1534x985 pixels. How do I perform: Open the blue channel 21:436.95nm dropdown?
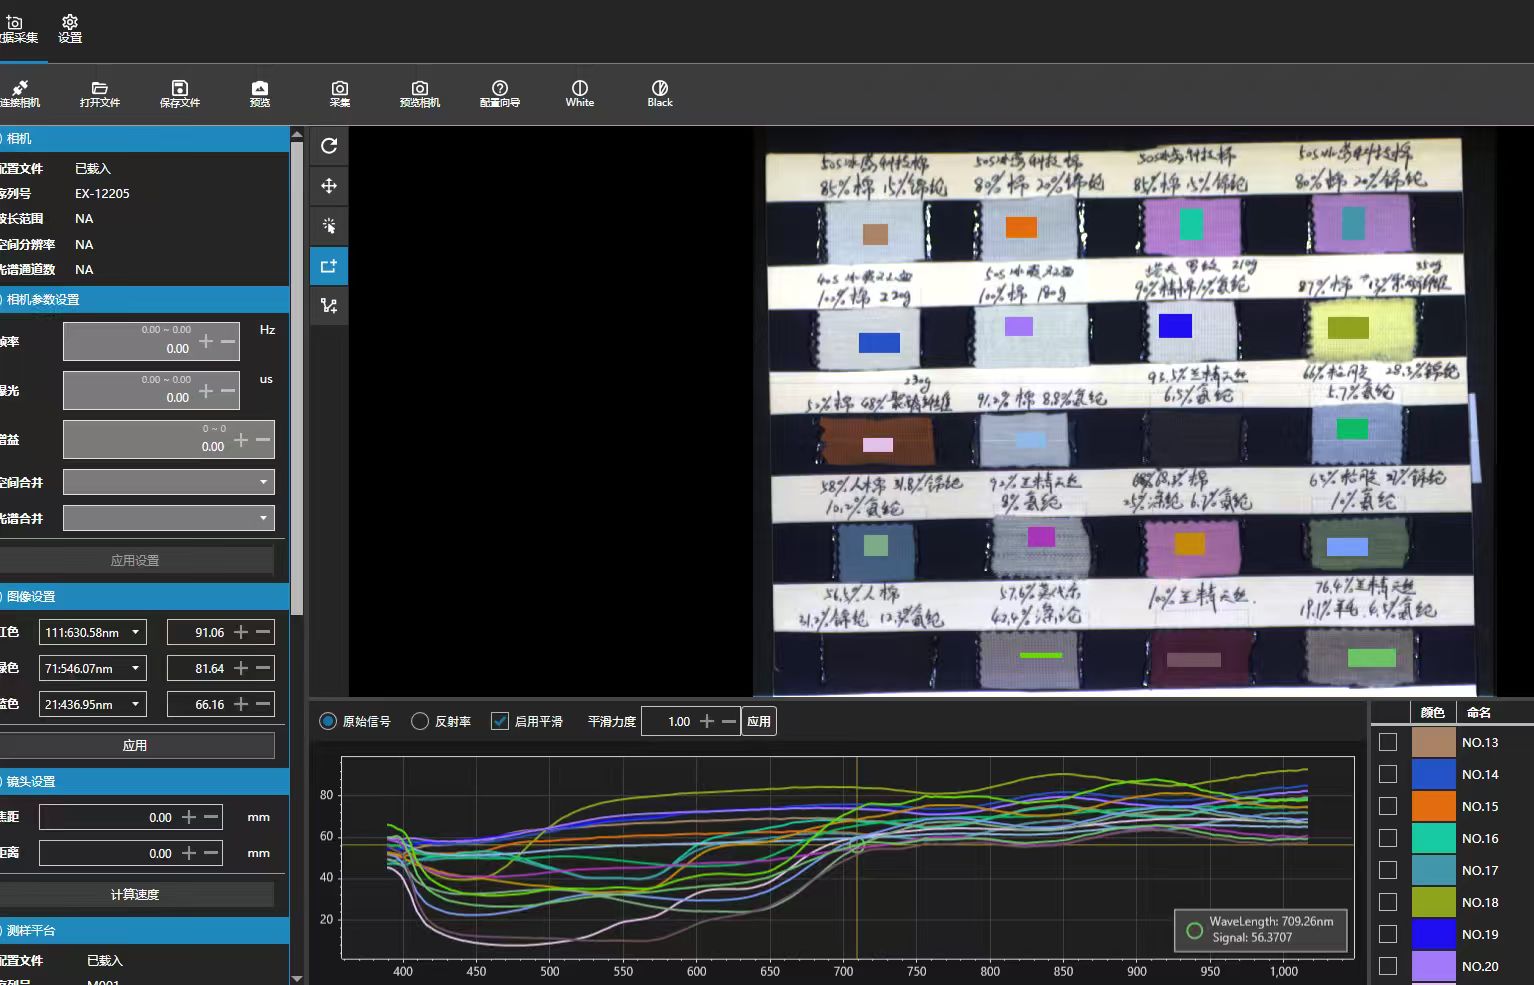pyautogui.click(x=93, y=704)
